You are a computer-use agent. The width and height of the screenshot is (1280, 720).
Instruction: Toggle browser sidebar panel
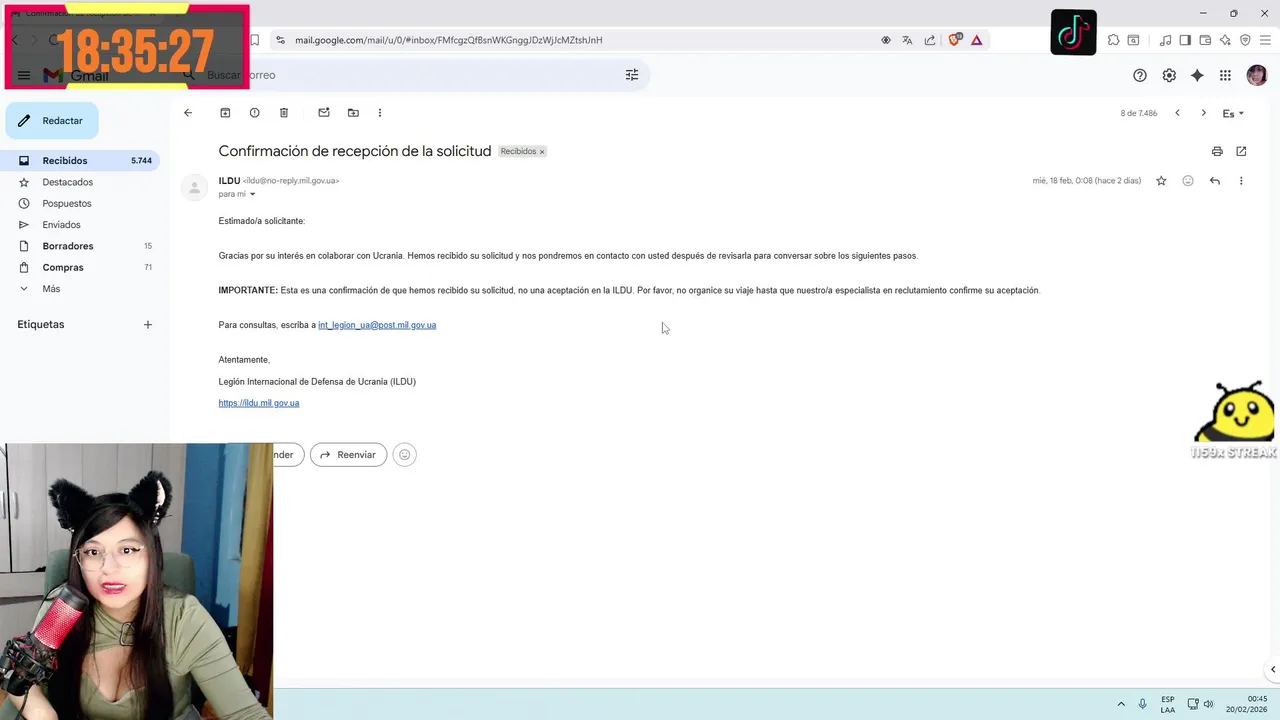[1185, 40]
